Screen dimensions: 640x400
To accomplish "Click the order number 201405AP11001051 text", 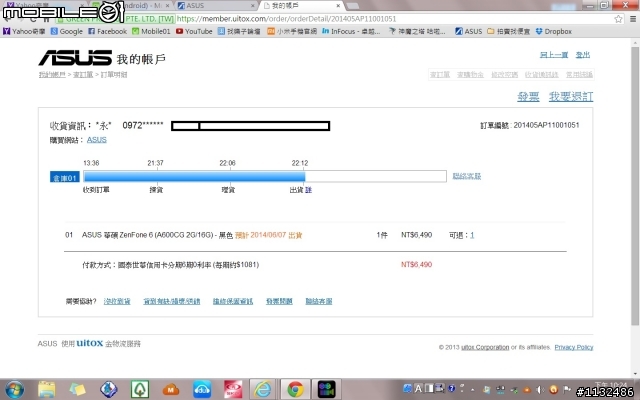I will 546,125.
